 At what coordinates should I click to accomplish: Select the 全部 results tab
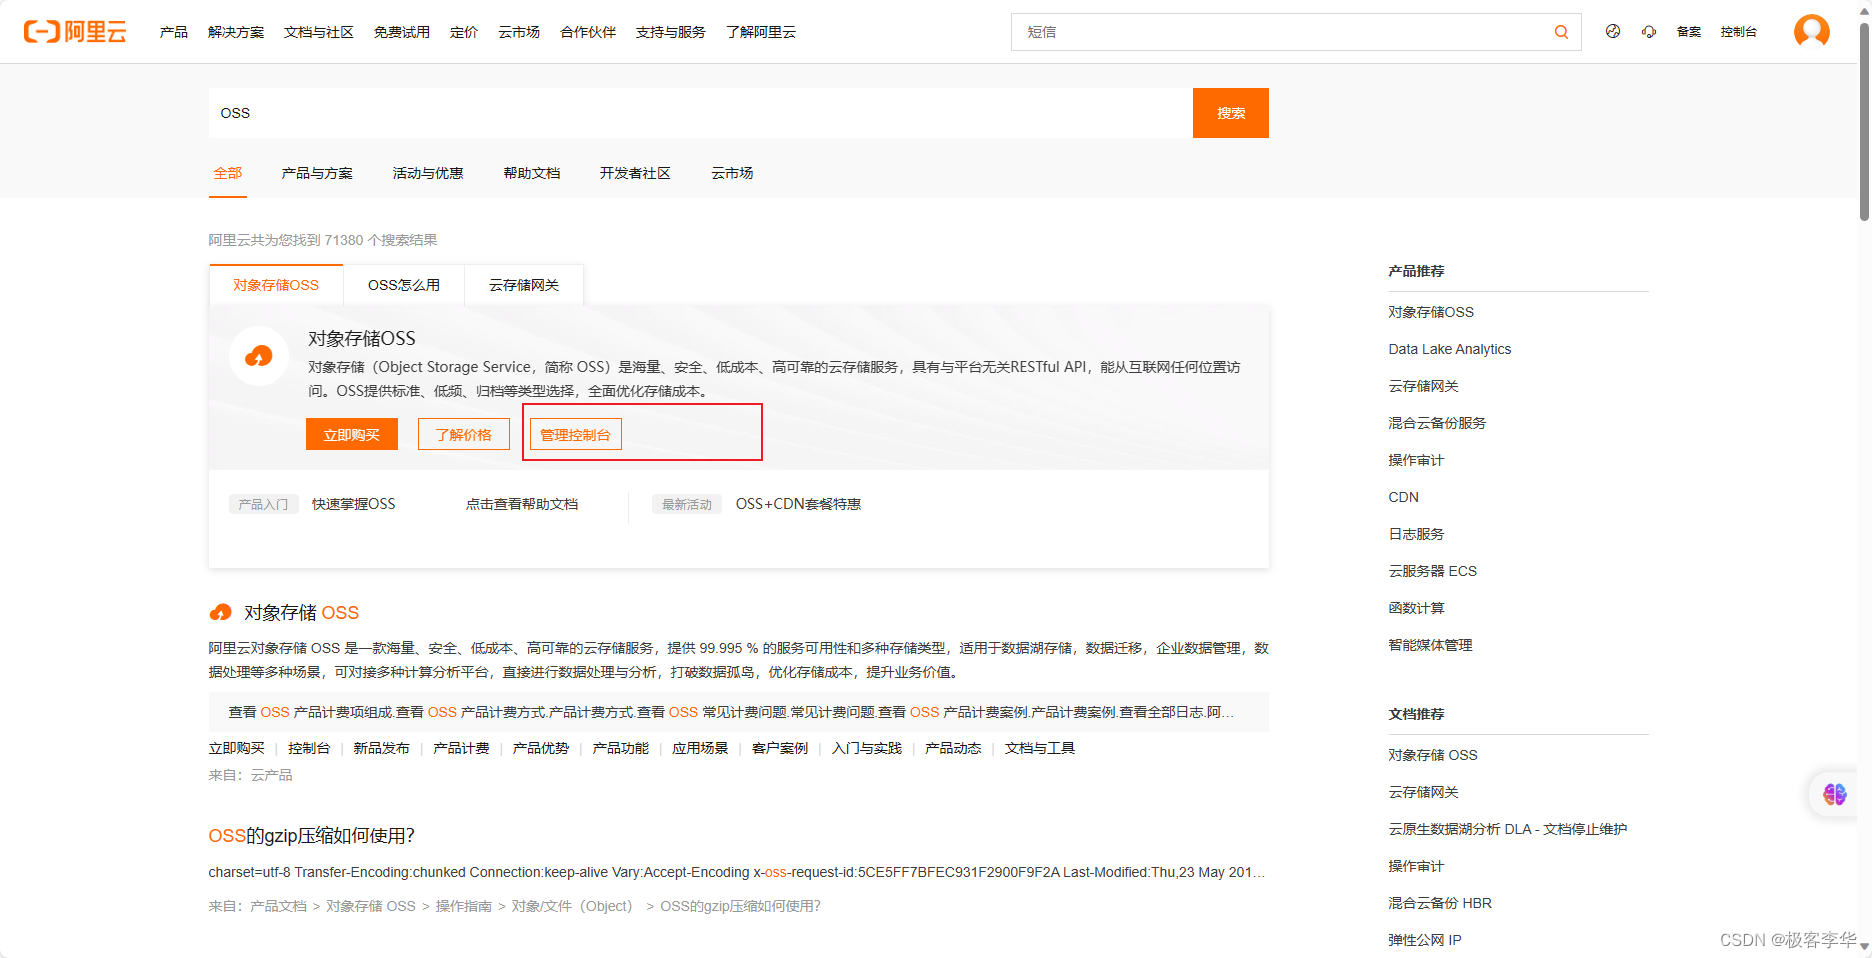(228, 173)
